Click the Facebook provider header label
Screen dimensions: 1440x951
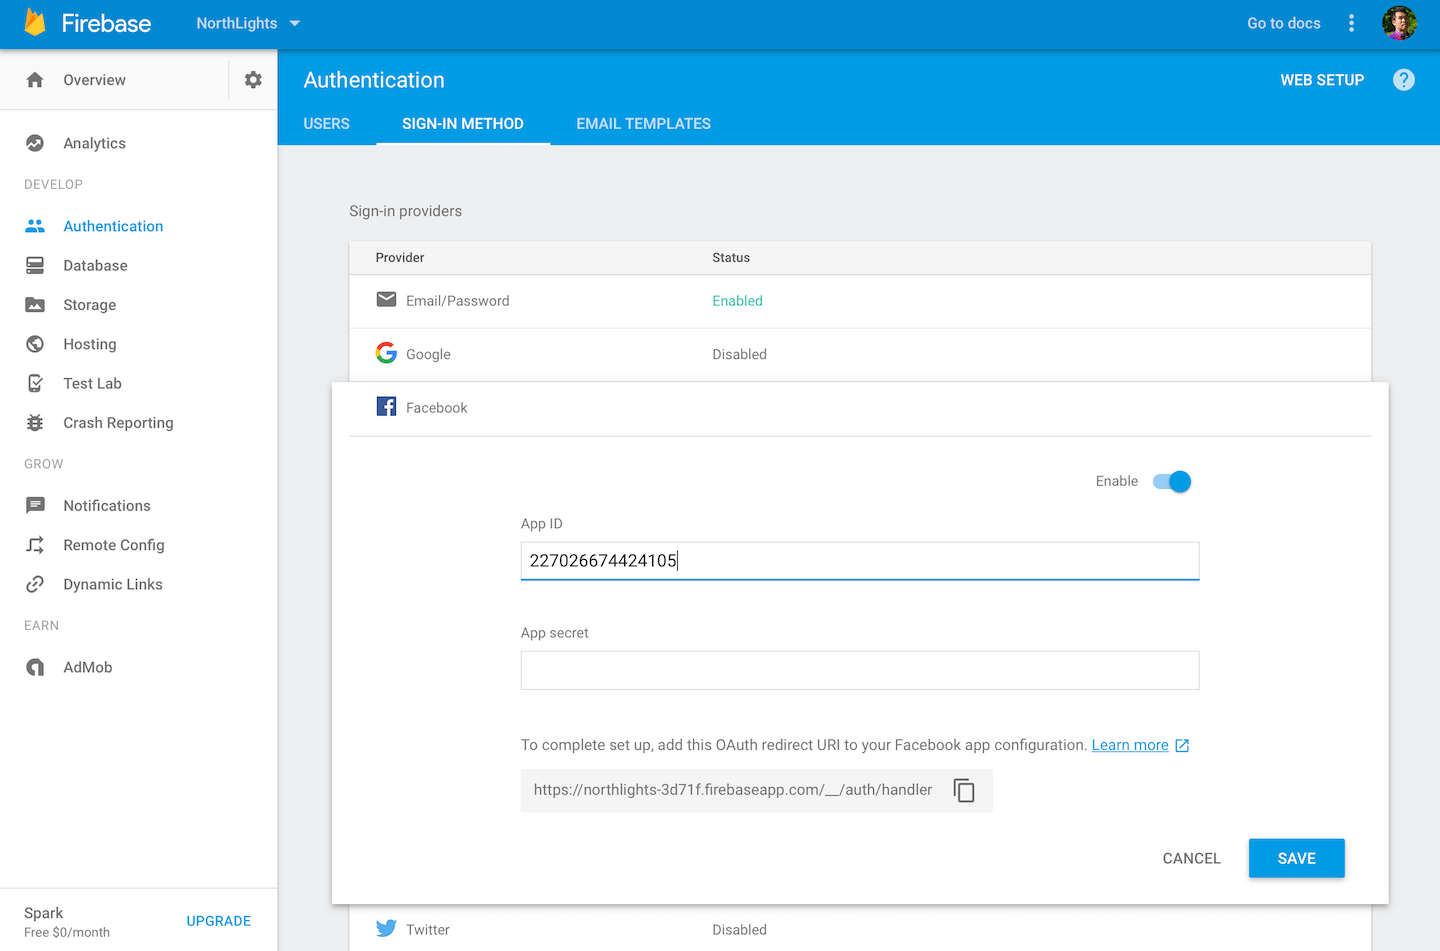click(437, 408)
